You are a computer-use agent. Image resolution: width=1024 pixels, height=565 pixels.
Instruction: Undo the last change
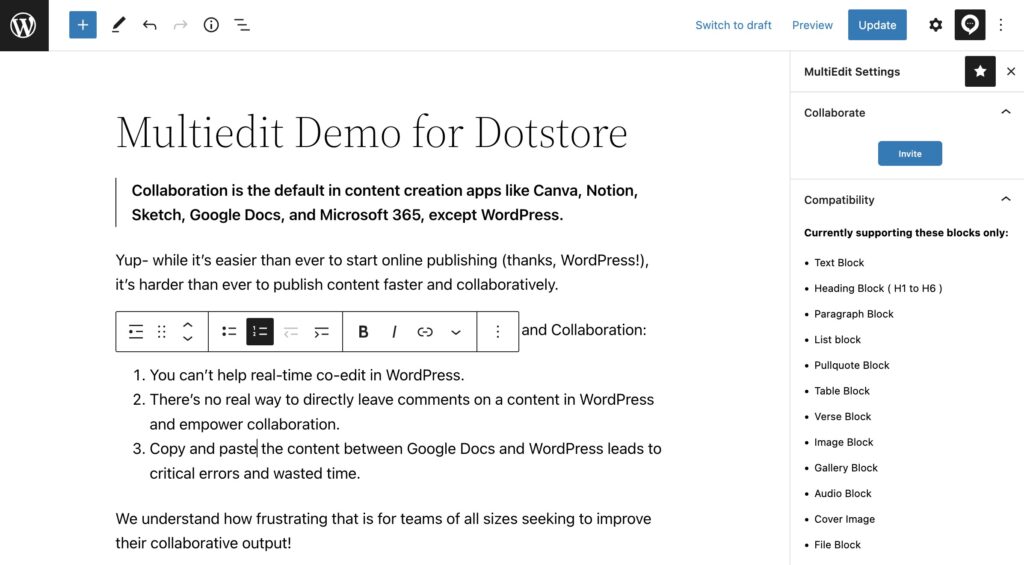tap(150, 25)
